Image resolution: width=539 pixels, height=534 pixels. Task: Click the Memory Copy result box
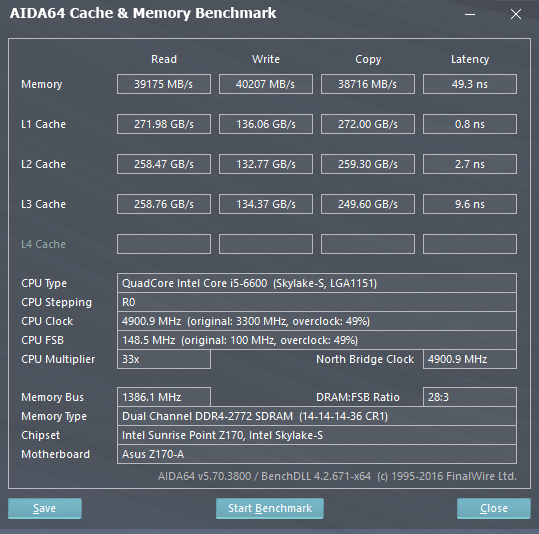(x=368, y=84)
